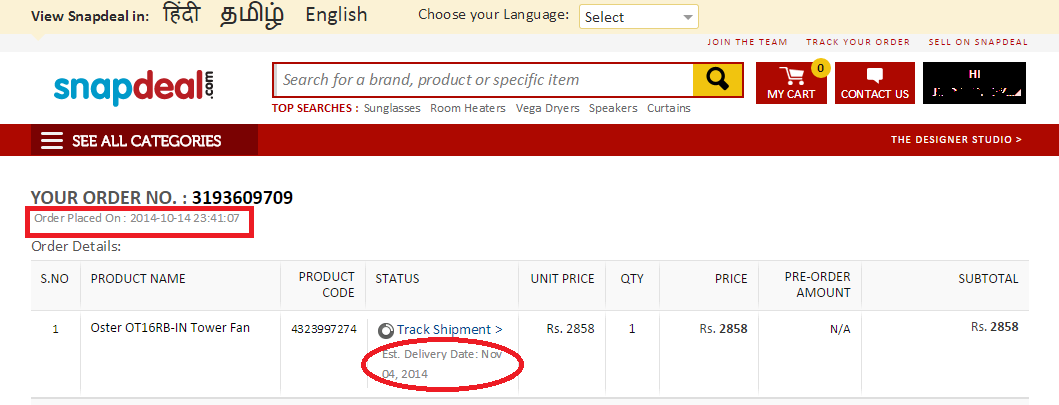The image size is (1059, 405).
Task: Click the shipment status circle icon
Action: pos(386,330)
